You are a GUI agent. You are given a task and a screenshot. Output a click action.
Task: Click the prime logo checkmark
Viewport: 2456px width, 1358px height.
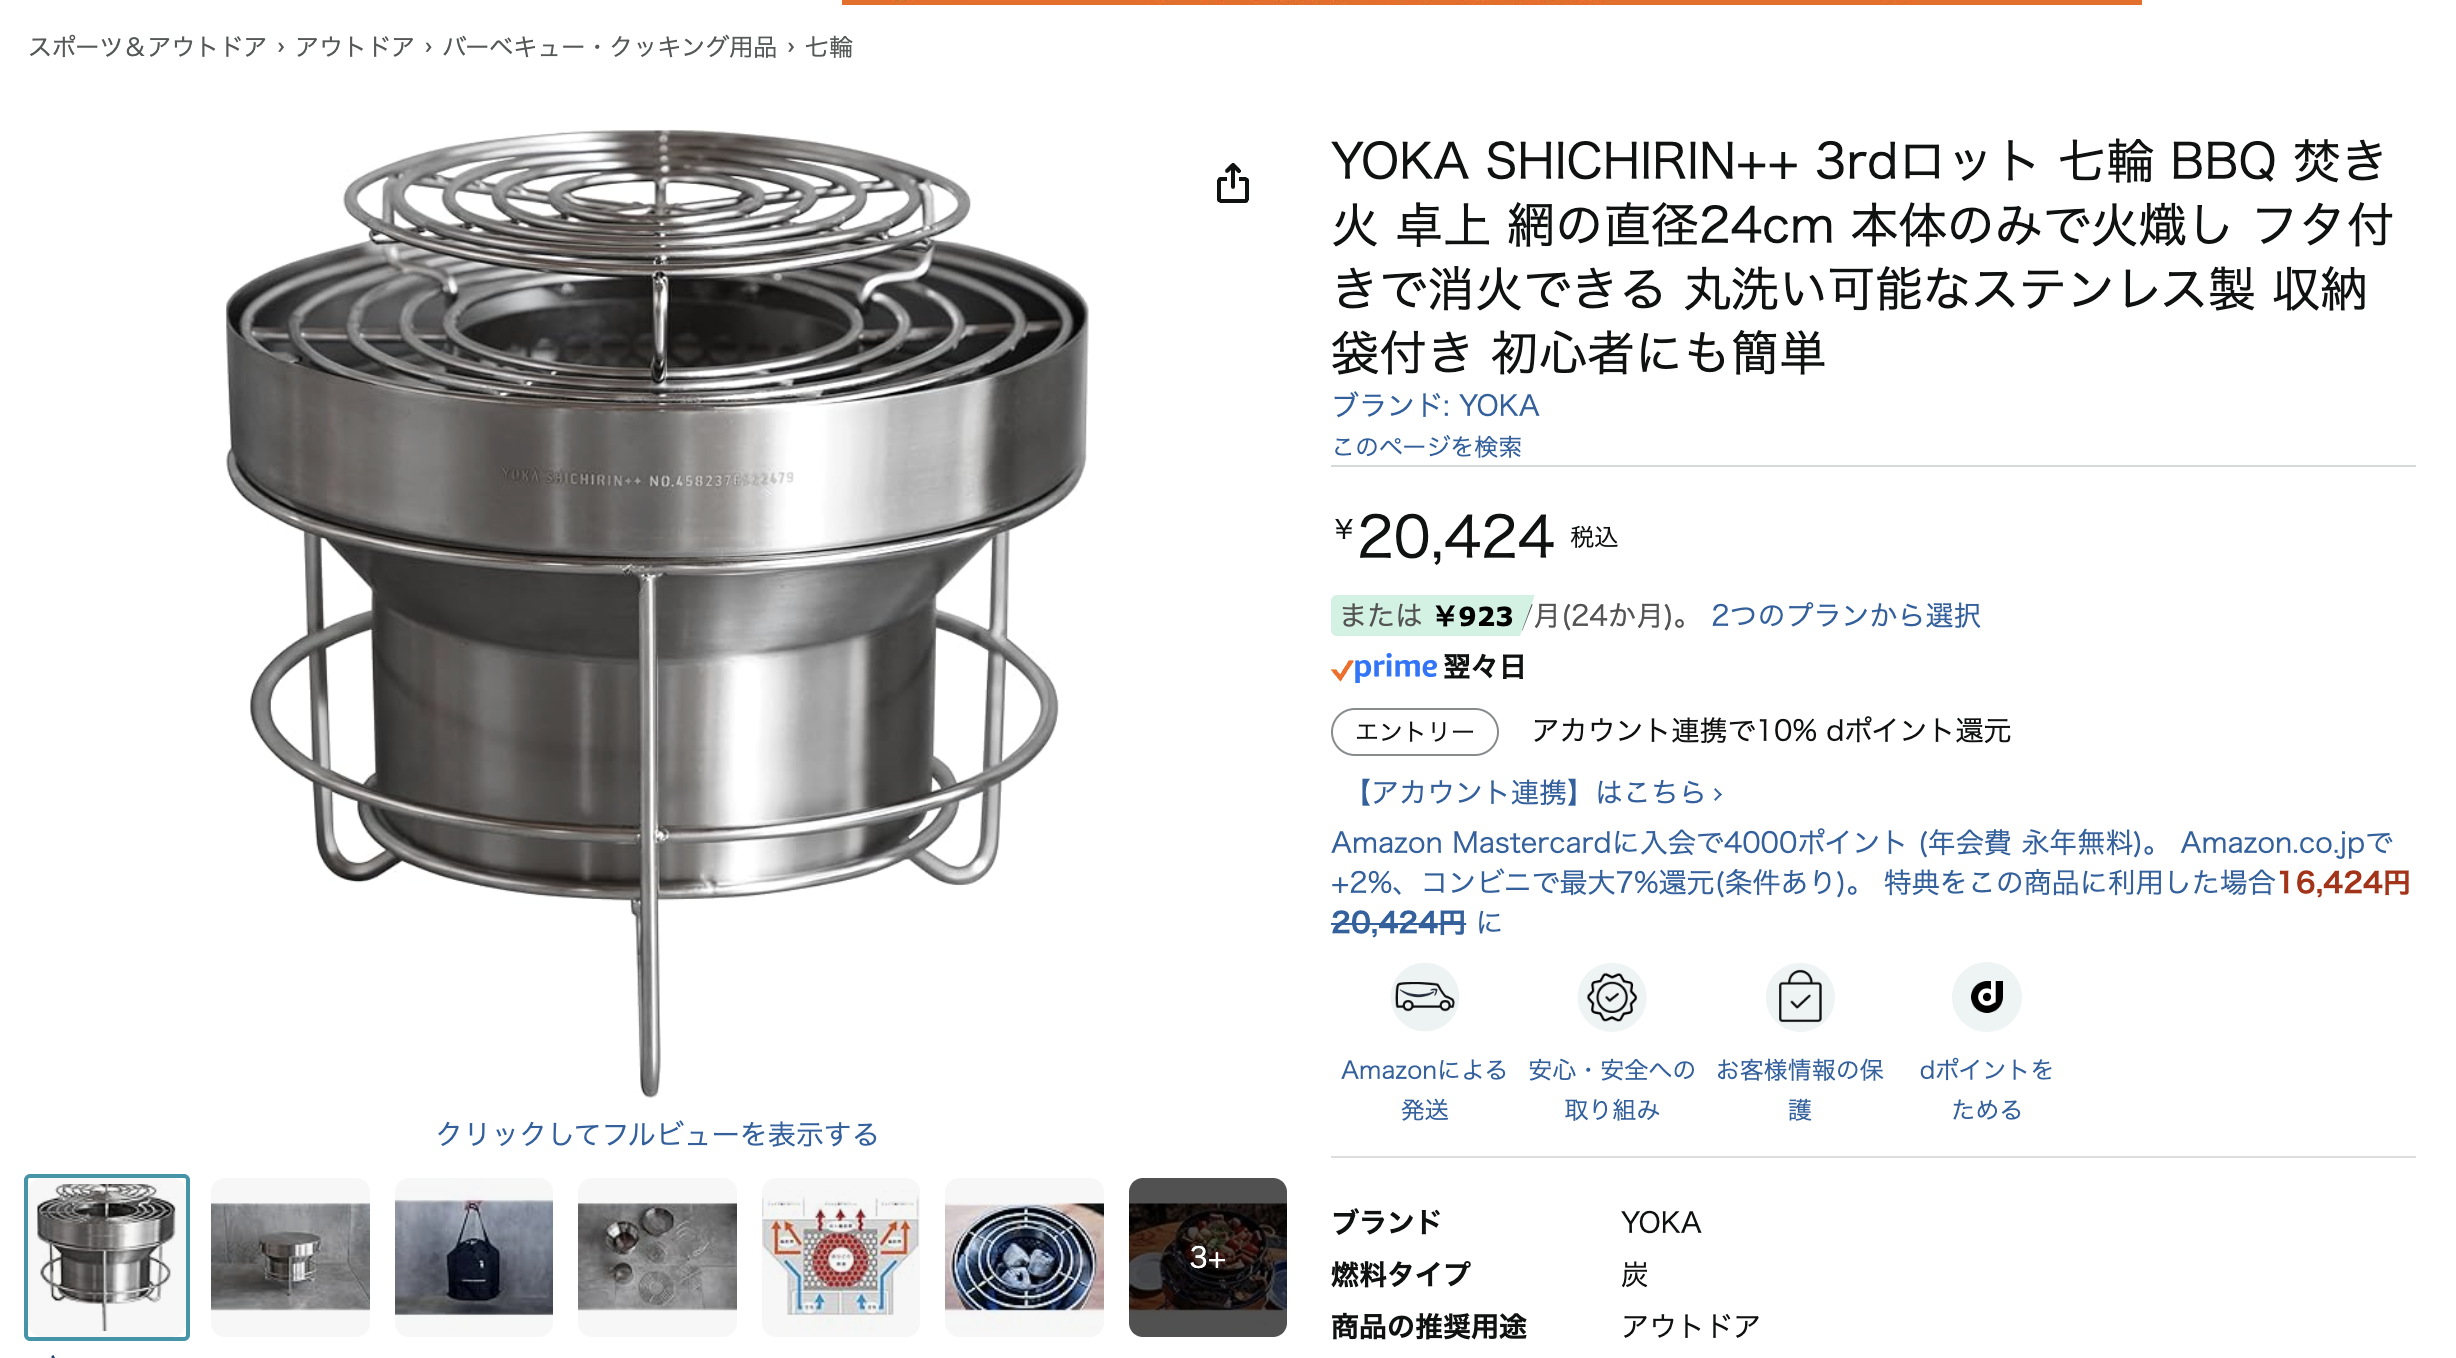(1342, 670)
